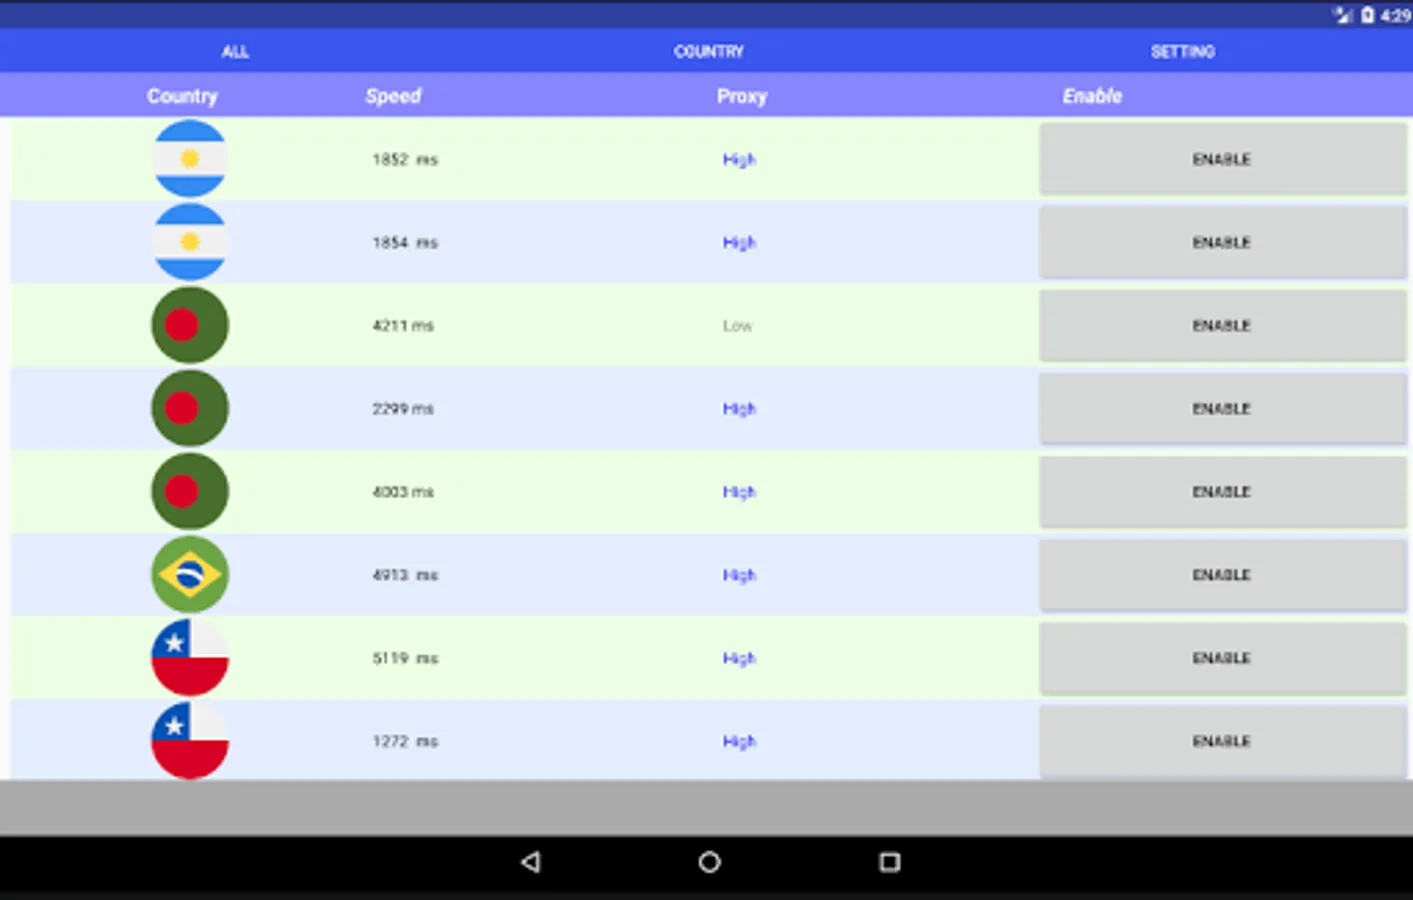Tap the Android back navigation button
Screen dimensions: 1413x900
point(531,862)
